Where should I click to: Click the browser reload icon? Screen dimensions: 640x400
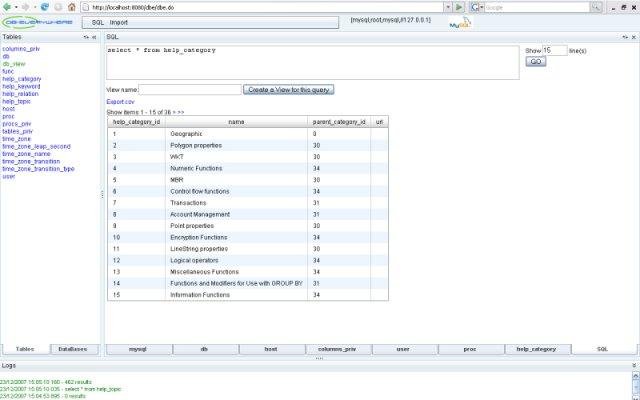point(43,6)
